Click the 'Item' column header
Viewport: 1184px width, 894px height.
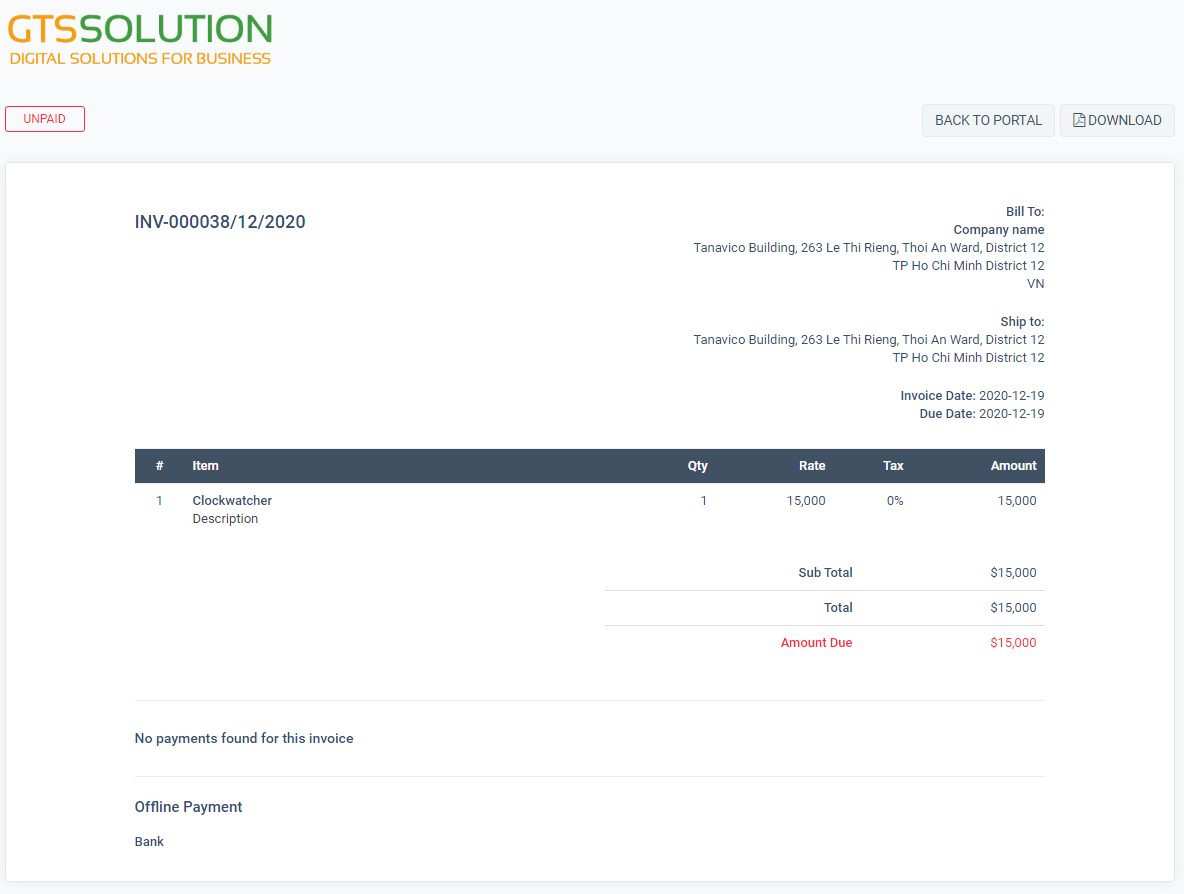pyautogui.click(x=205, y=466)
